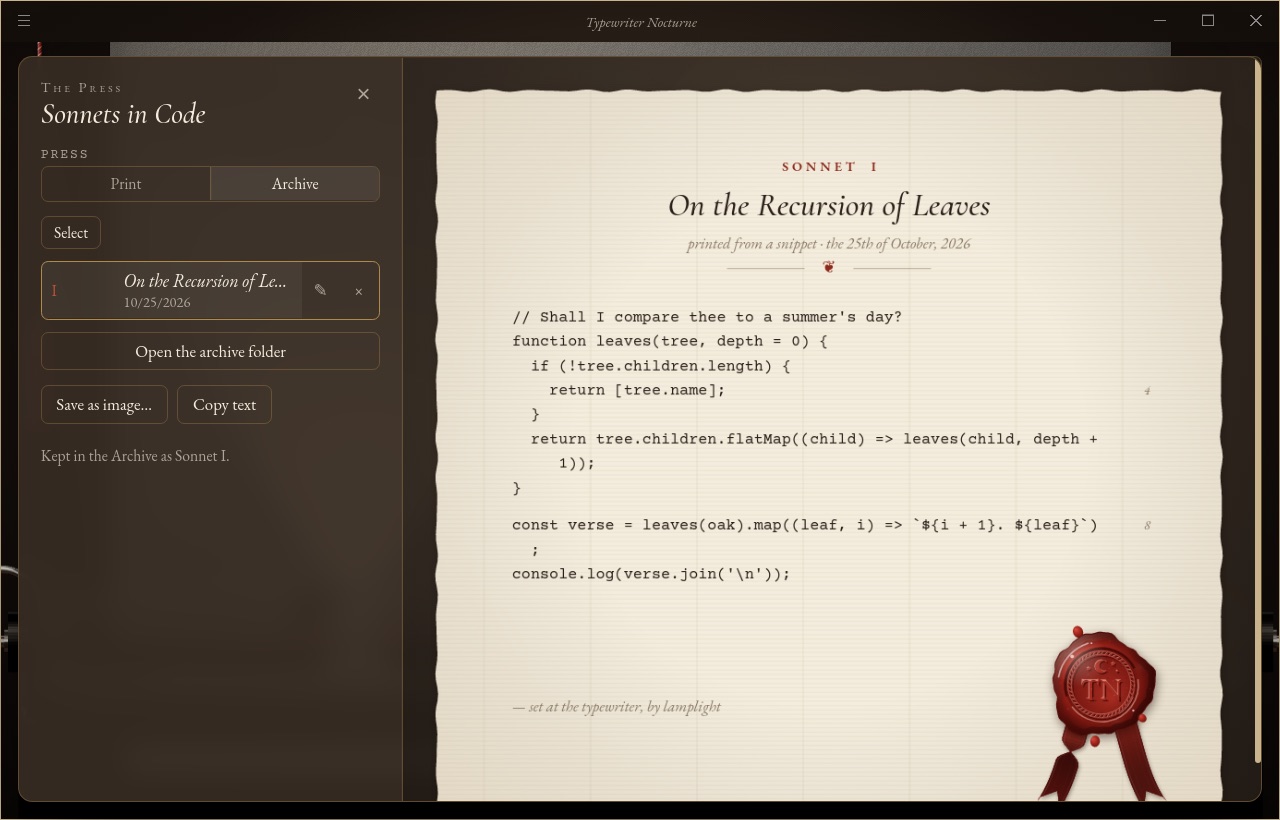Switch to the Archive tab
This screenshot has height=820, width=1280.
[x=295, y=184]
